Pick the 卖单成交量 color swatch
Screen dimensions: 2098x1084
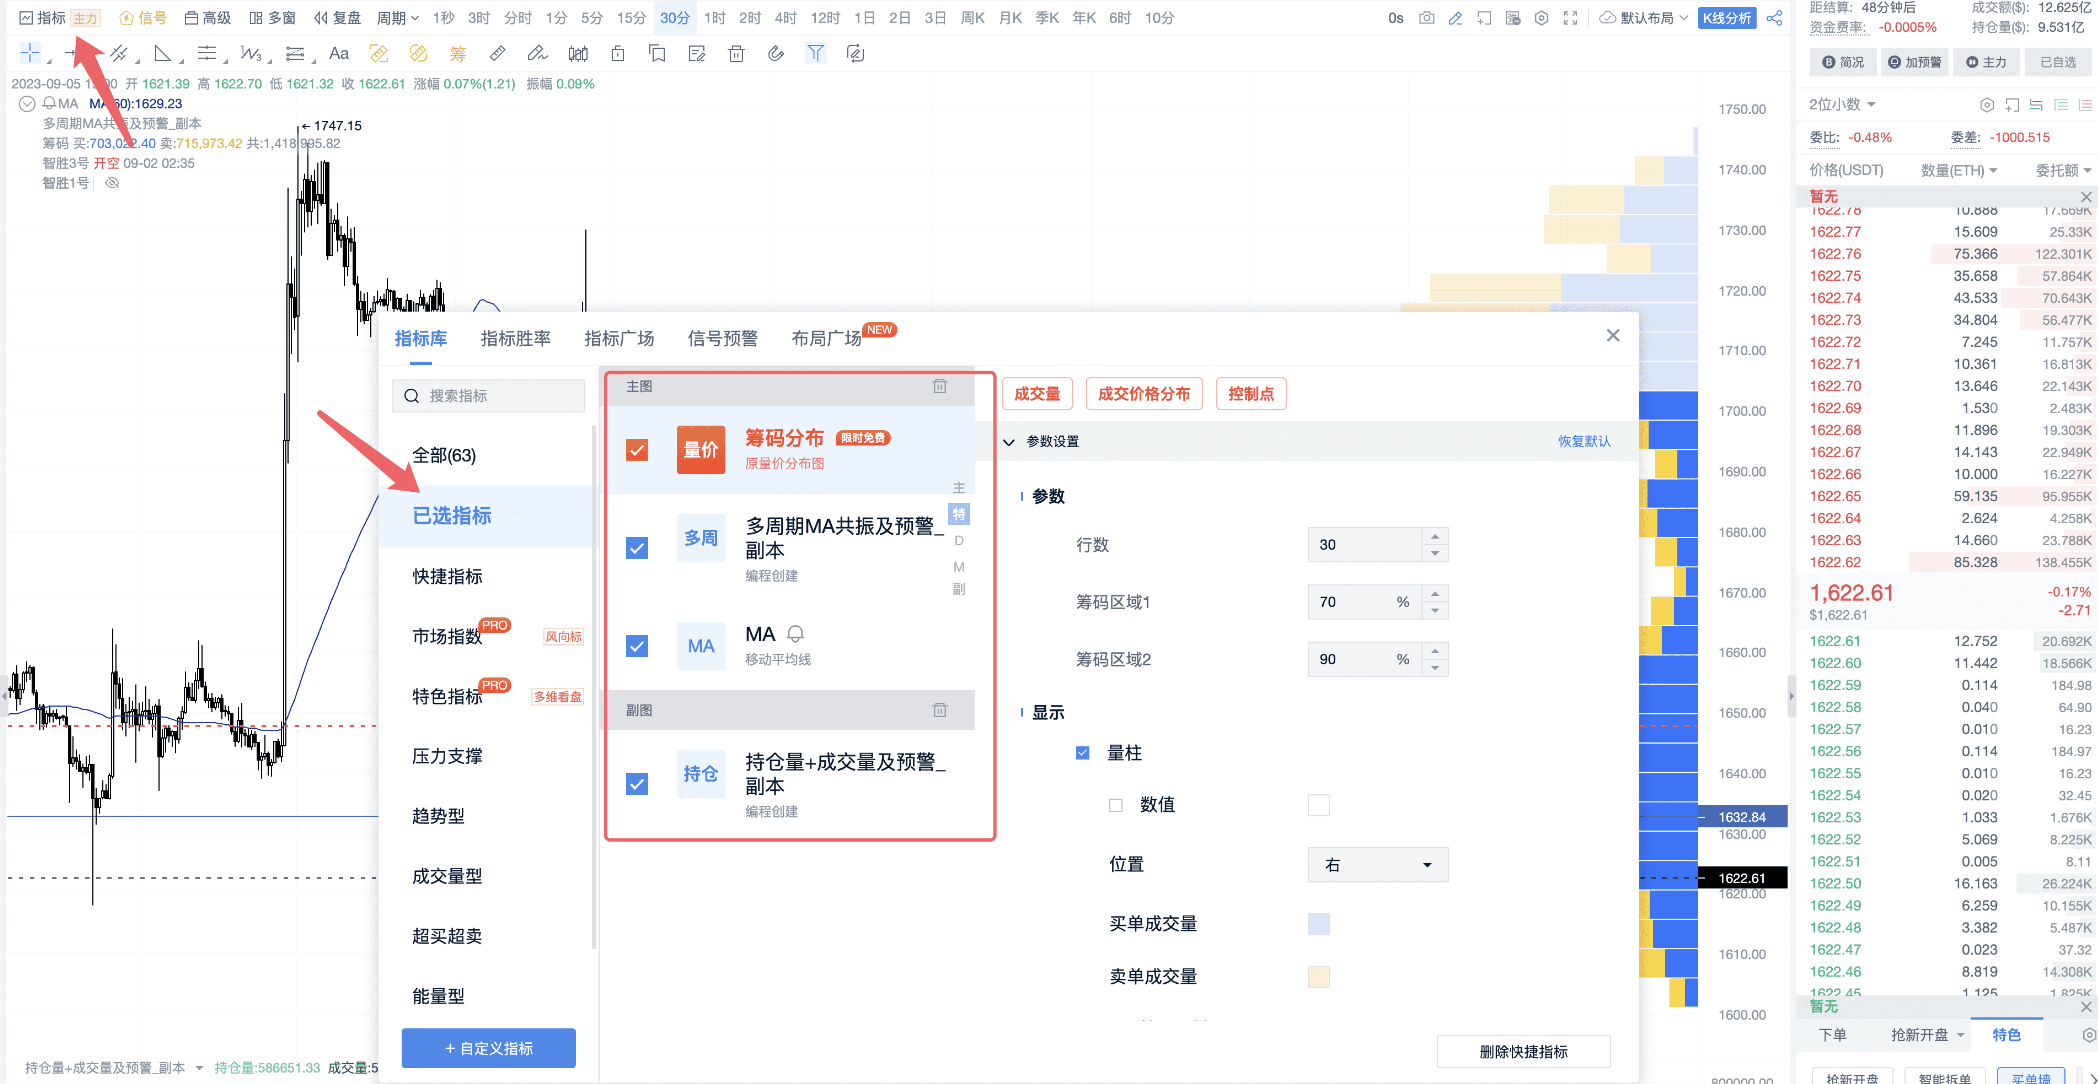(1319, 977)
